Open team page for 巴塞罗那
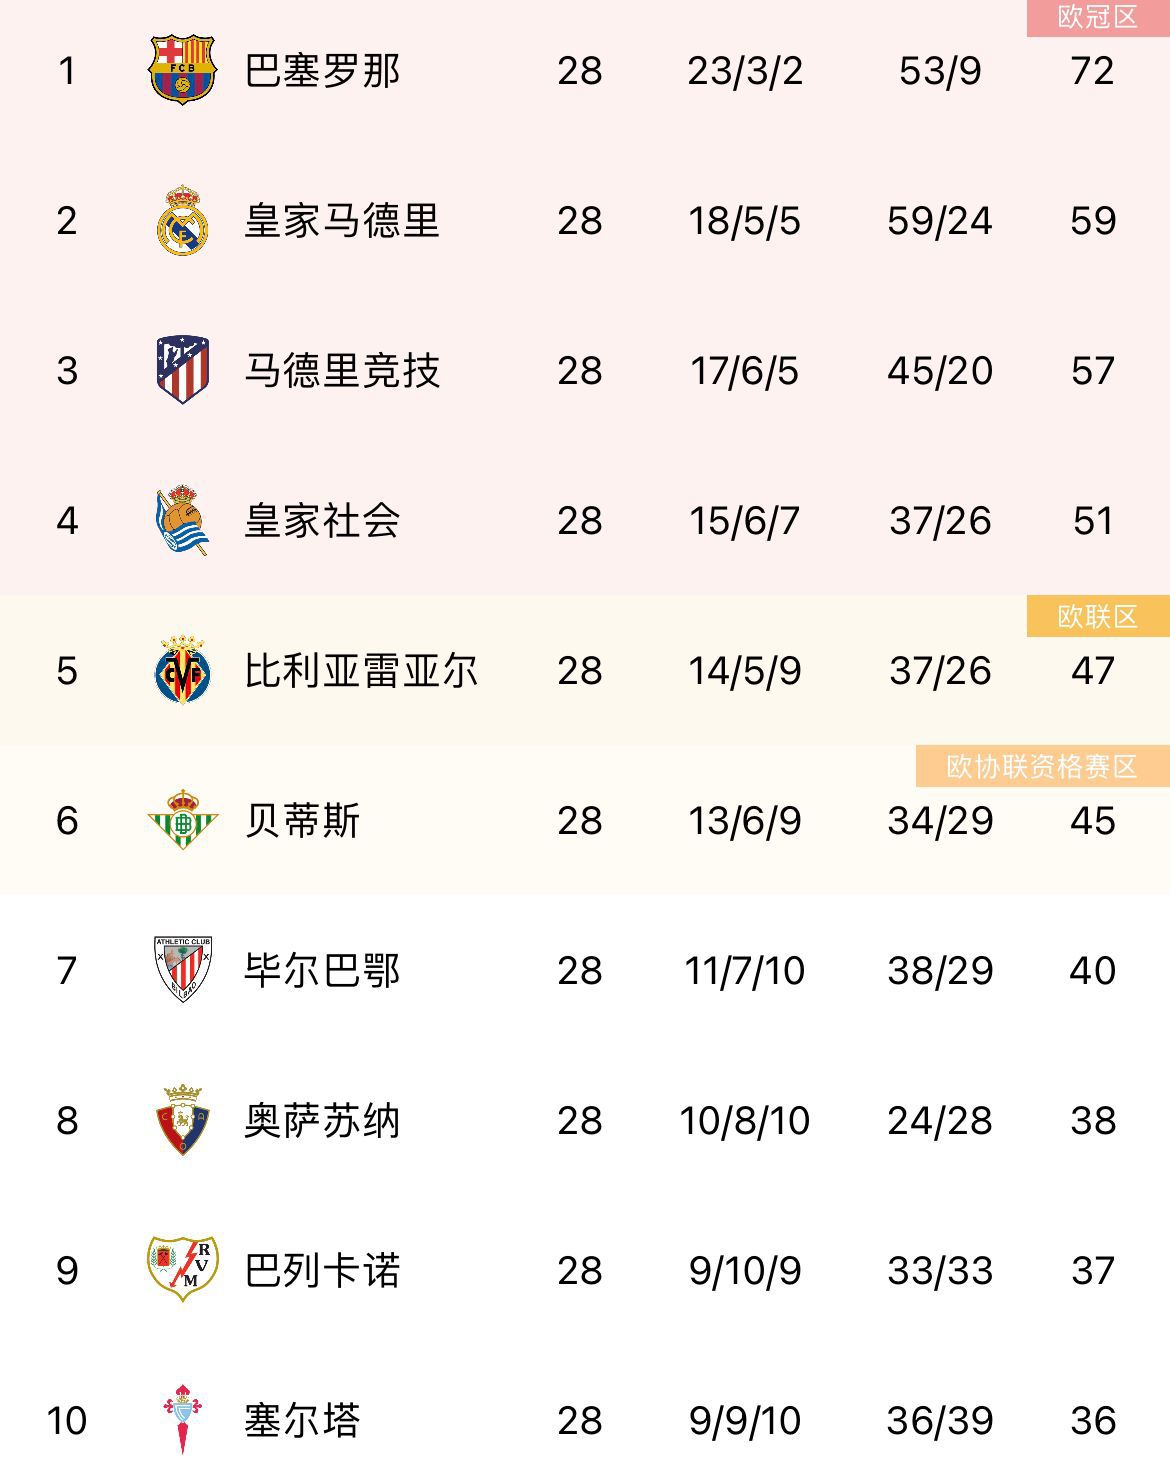Image resolution: width=1170 pixels, height=1458 pixels. 323,71
